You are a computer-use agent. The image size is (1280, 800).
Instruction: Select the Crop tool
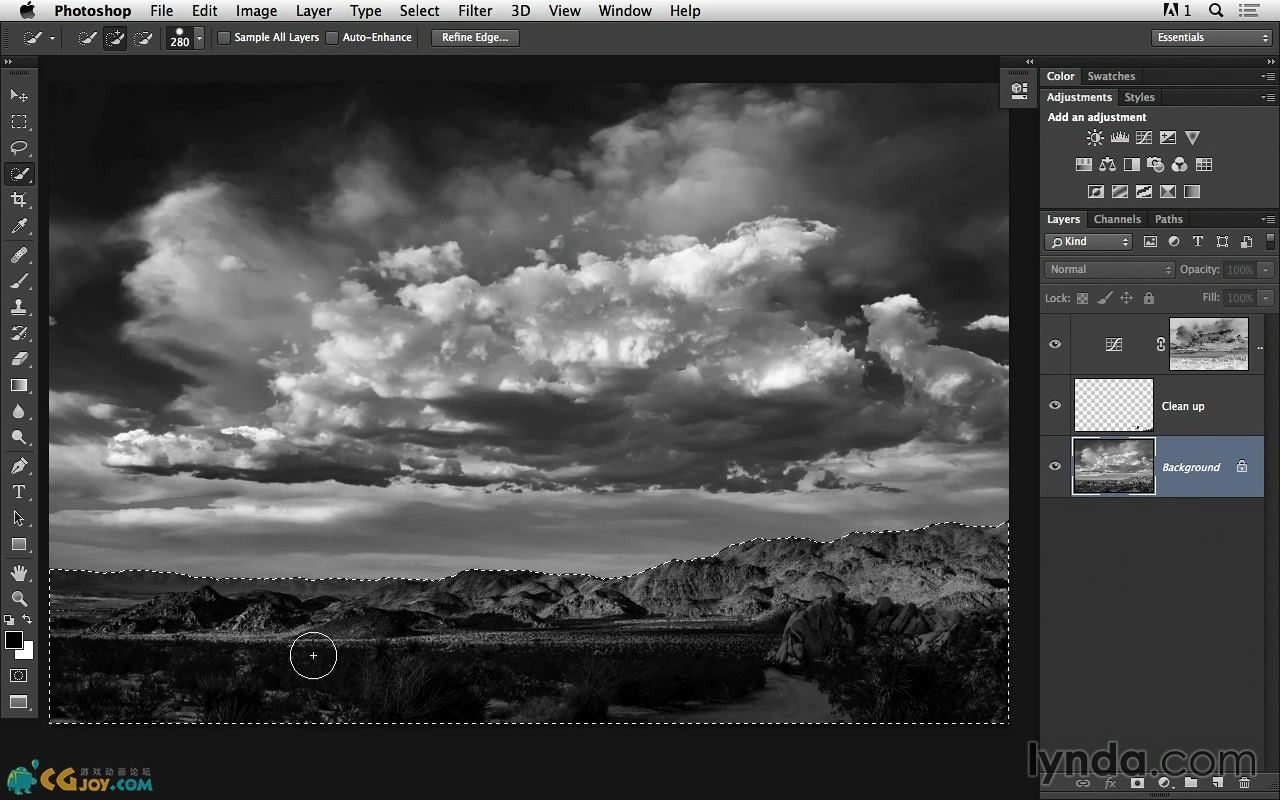click(19, 201)
